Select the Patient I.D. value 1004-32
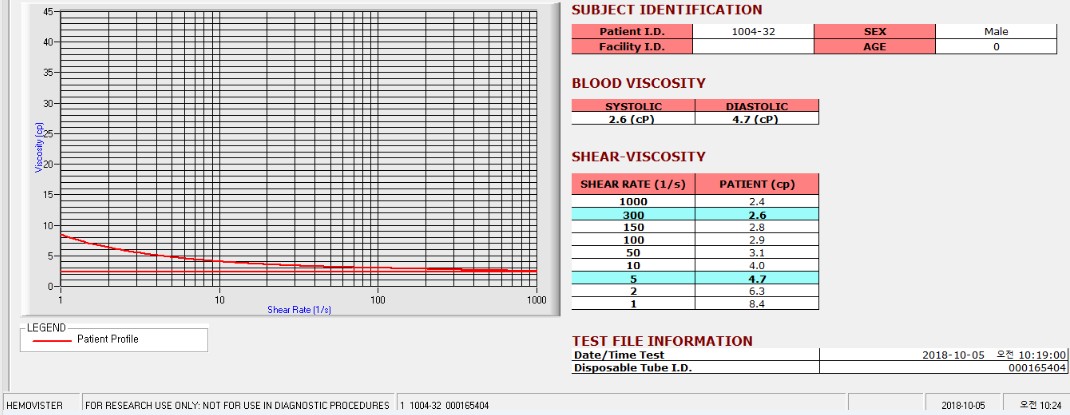Image resolution: width=1070 pixels, height=415 pixels. click(x=753, y=31)
